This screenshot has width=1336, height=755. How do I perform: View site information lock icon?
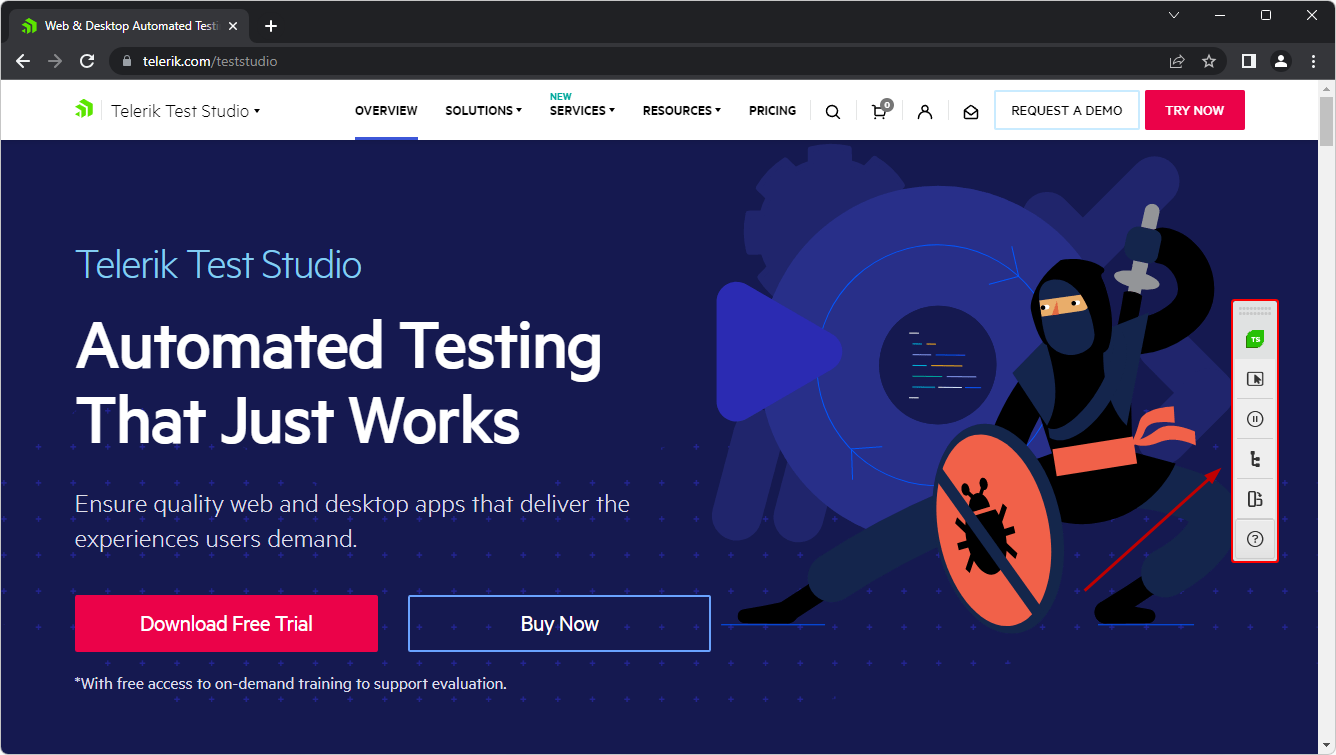(127, 61)
